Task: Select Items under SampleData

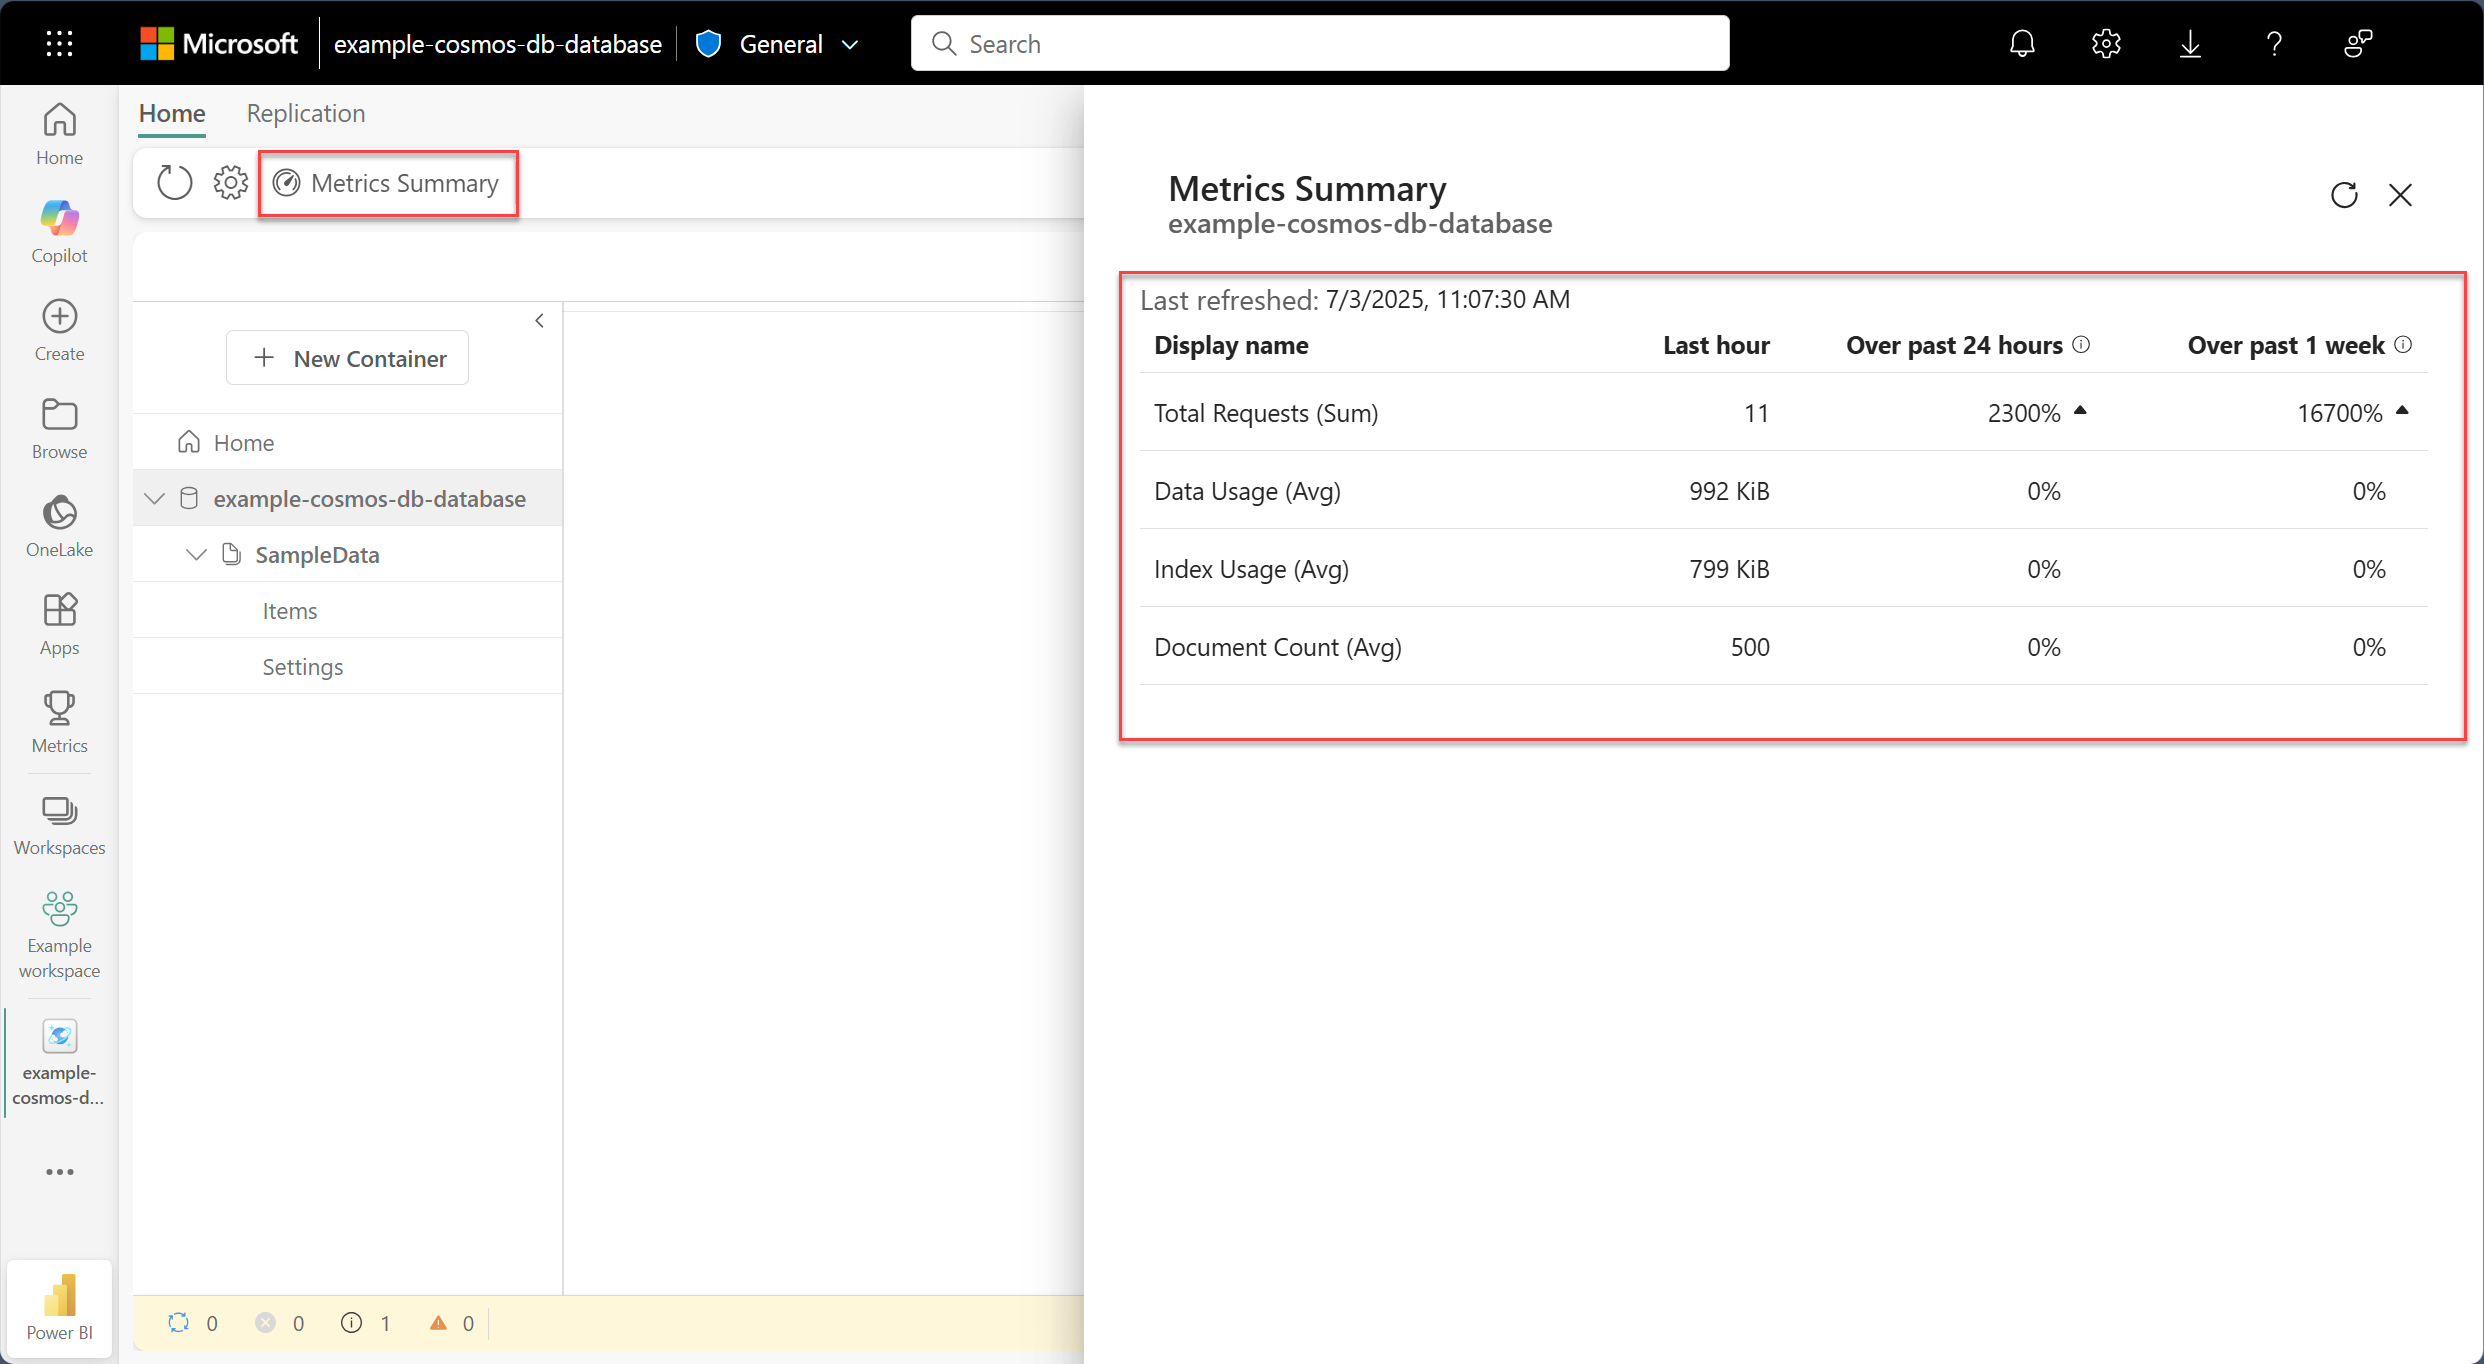Action: (289, 611)
